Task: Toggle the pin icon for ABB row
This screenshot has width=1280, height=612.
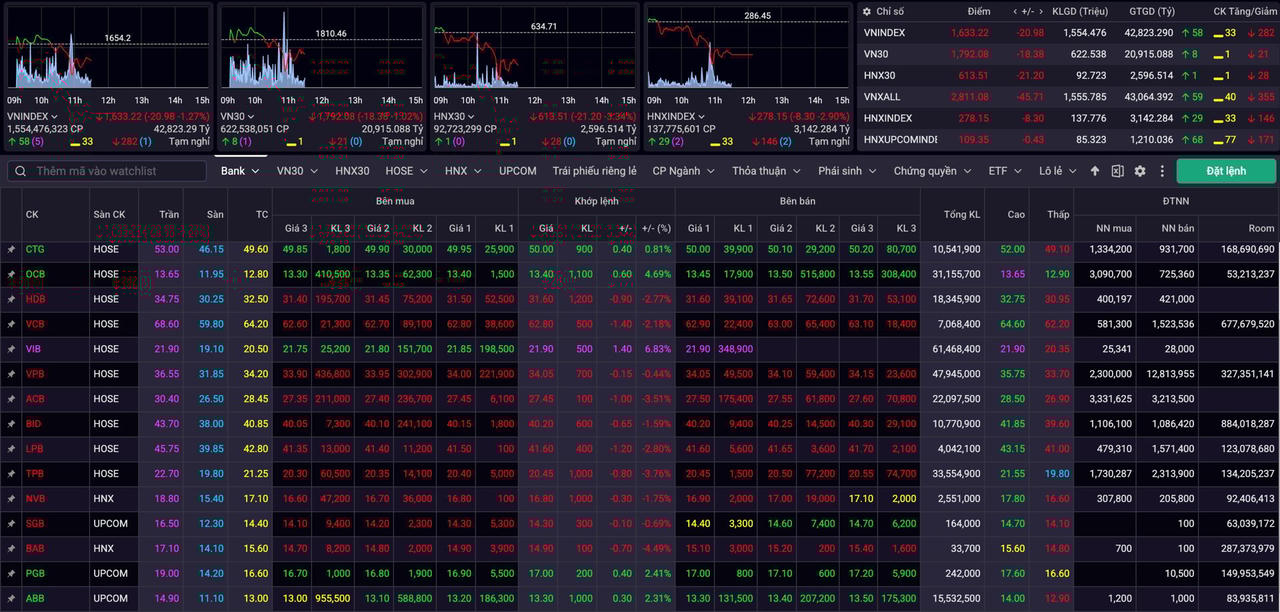Action: pos(11,599)
